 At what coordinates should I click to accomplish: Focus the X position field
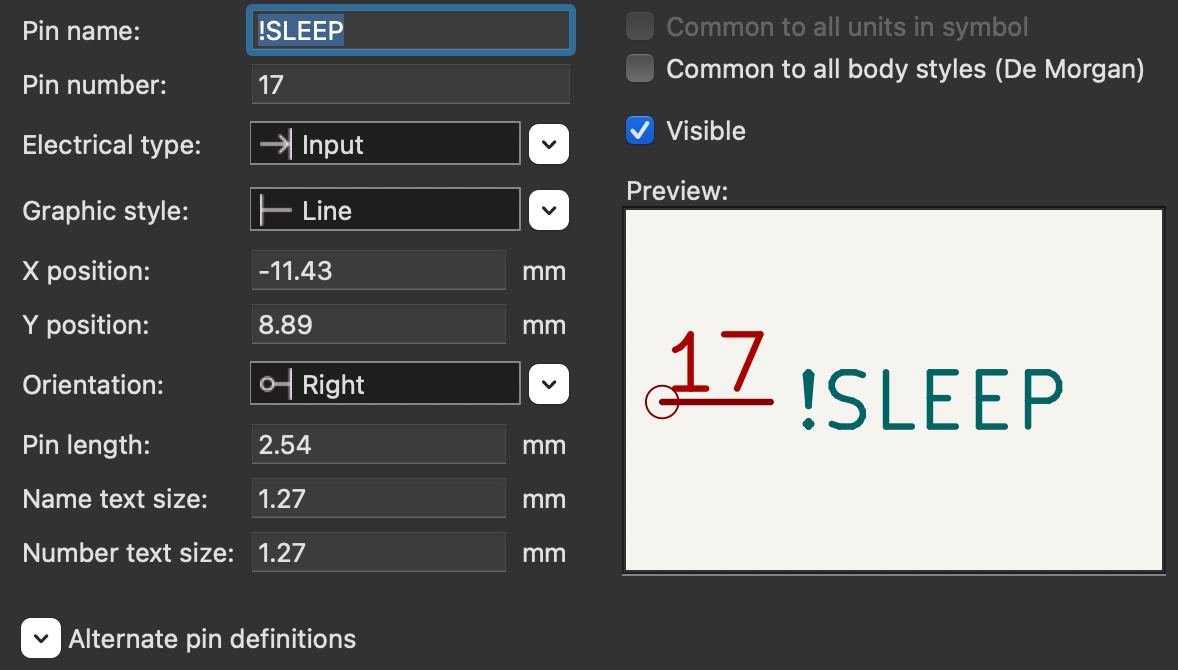tap(379, 271)
